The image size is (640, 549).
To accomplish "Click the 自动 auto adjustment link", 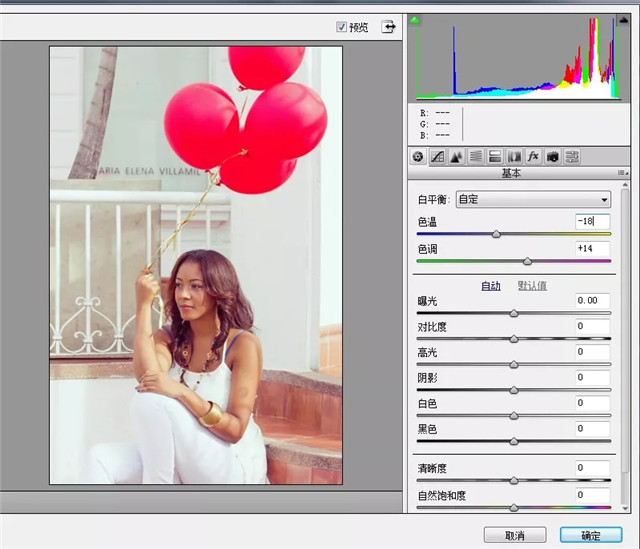I will pyautogui.click(x=490, y=285).
